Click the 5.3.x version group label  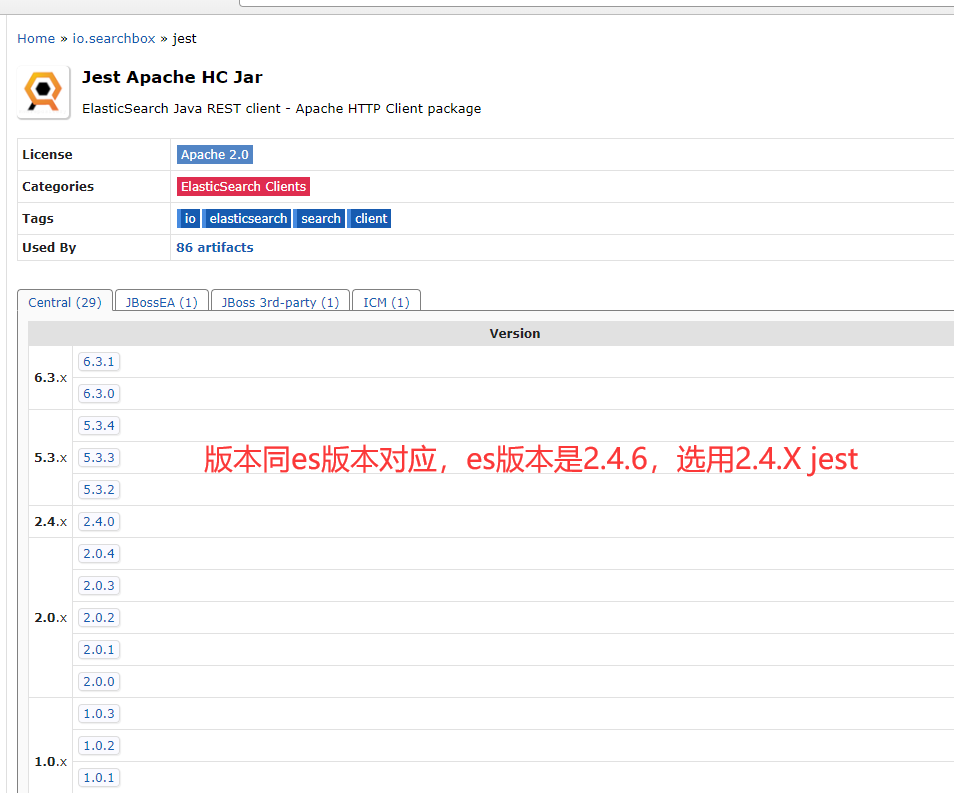pos(50,458)
